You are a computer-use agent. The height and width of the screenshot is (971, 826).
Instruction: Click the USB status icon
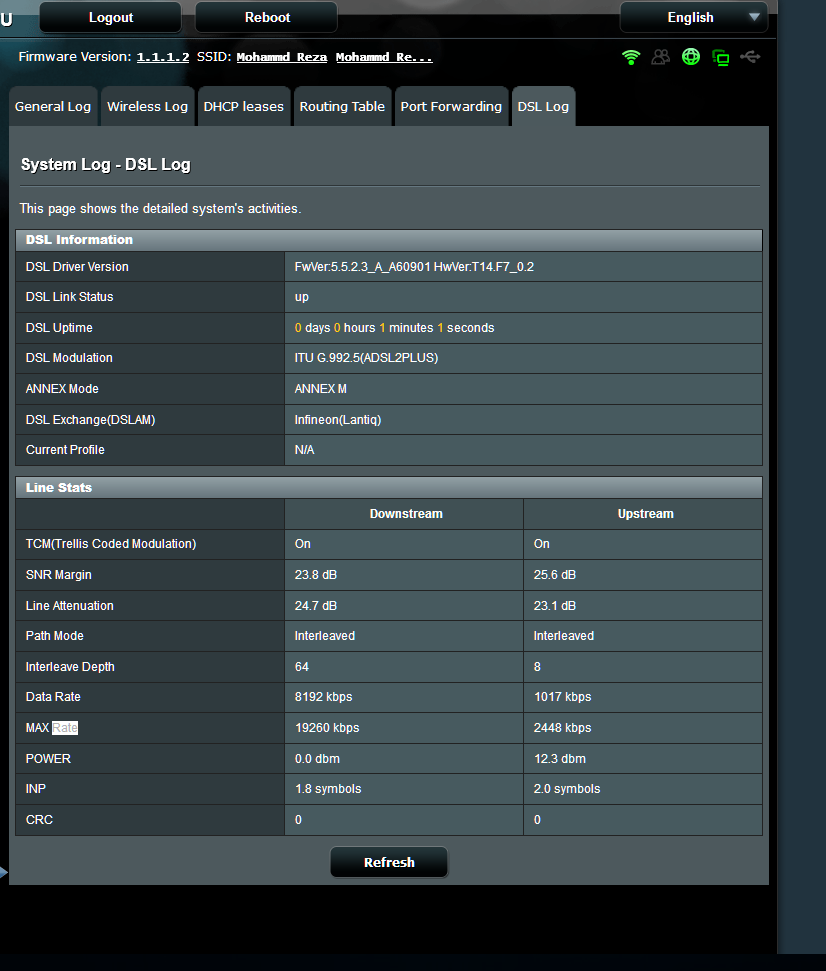click(750, 57)
